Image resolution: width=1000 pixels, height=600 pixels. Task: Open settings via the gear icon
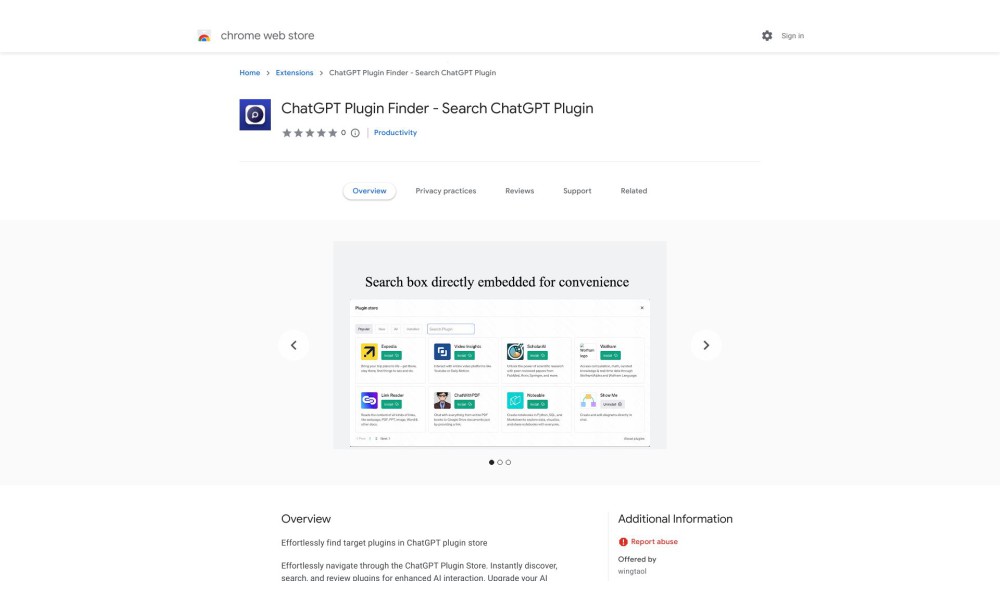tap(767, 36)
